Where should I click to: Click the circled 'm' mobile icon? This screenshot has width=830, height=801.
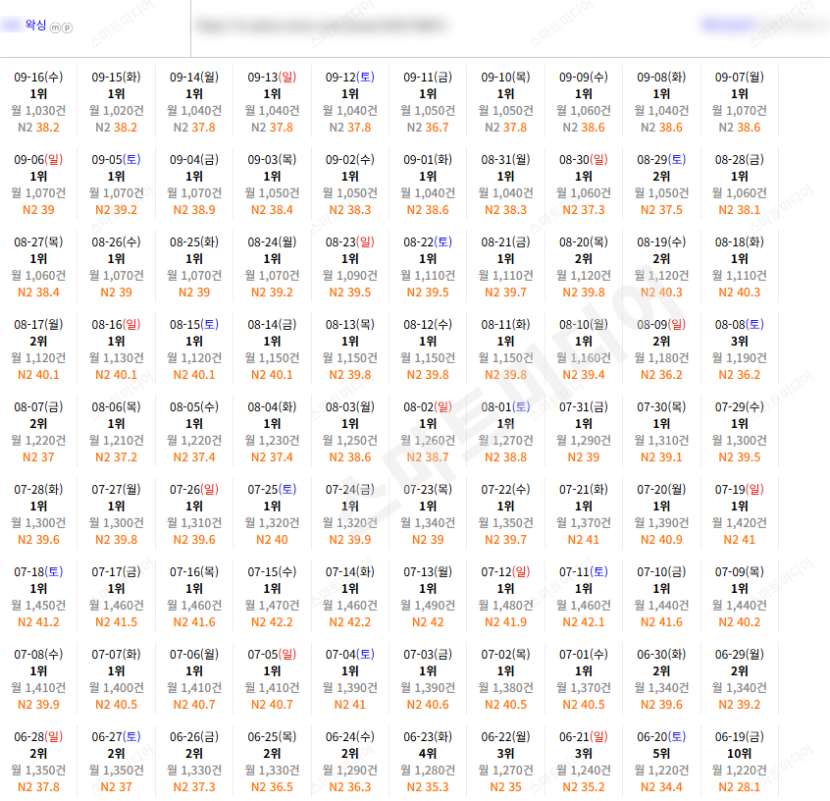55,28
